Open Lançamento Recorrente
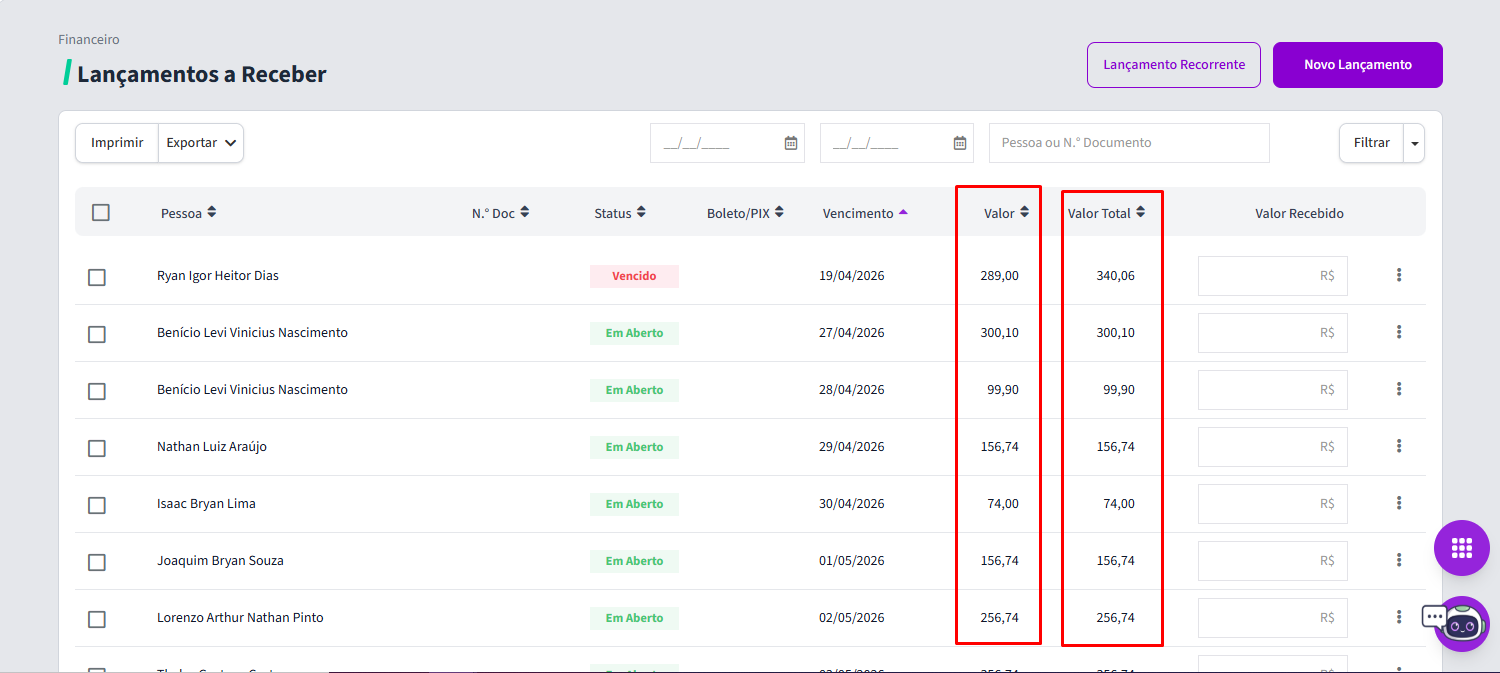 1174,65
